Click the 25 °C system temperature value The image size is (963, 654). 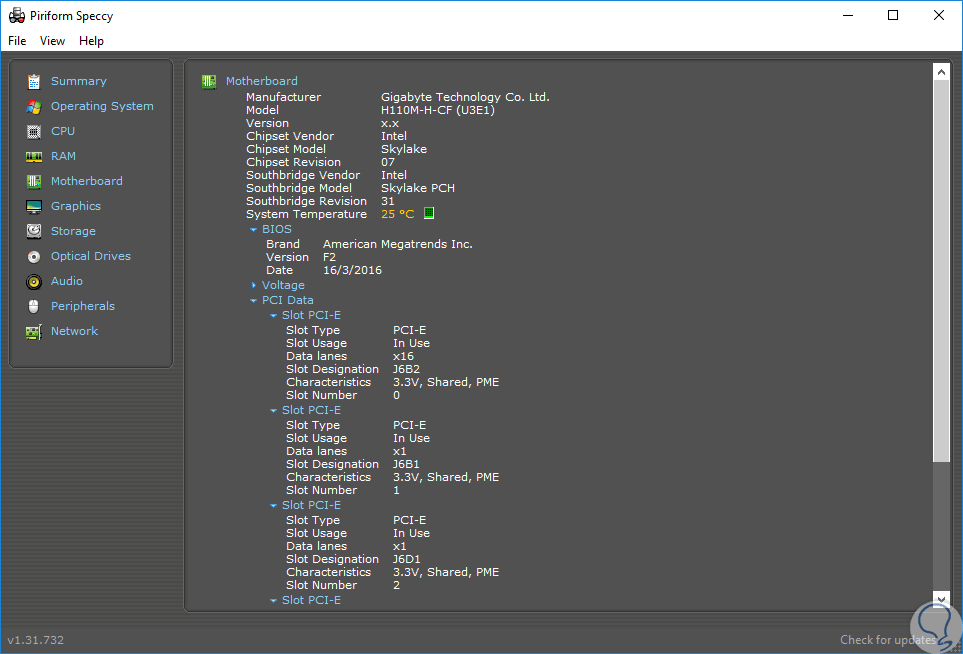click(x=397, y=214)
